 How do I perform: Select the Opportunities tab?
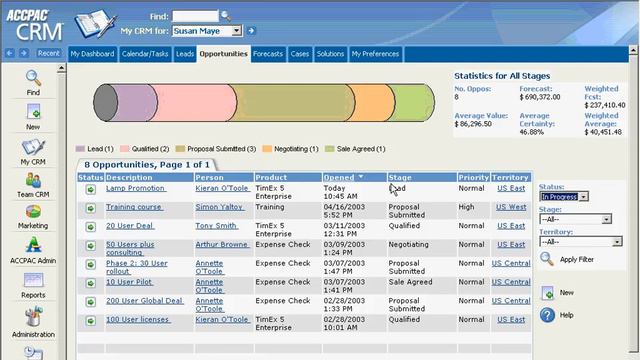click(224, 54)
